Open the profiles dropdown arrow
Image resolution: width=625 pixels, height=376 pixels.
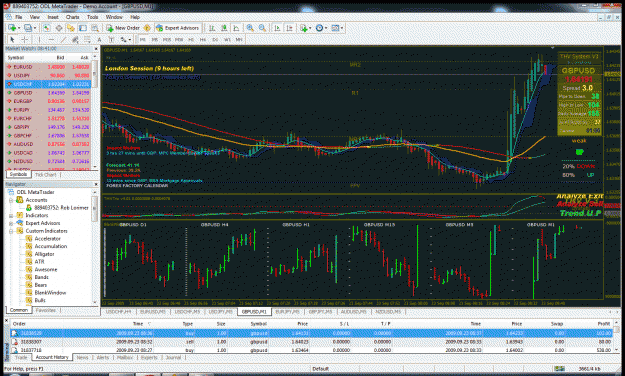[35, 28]
